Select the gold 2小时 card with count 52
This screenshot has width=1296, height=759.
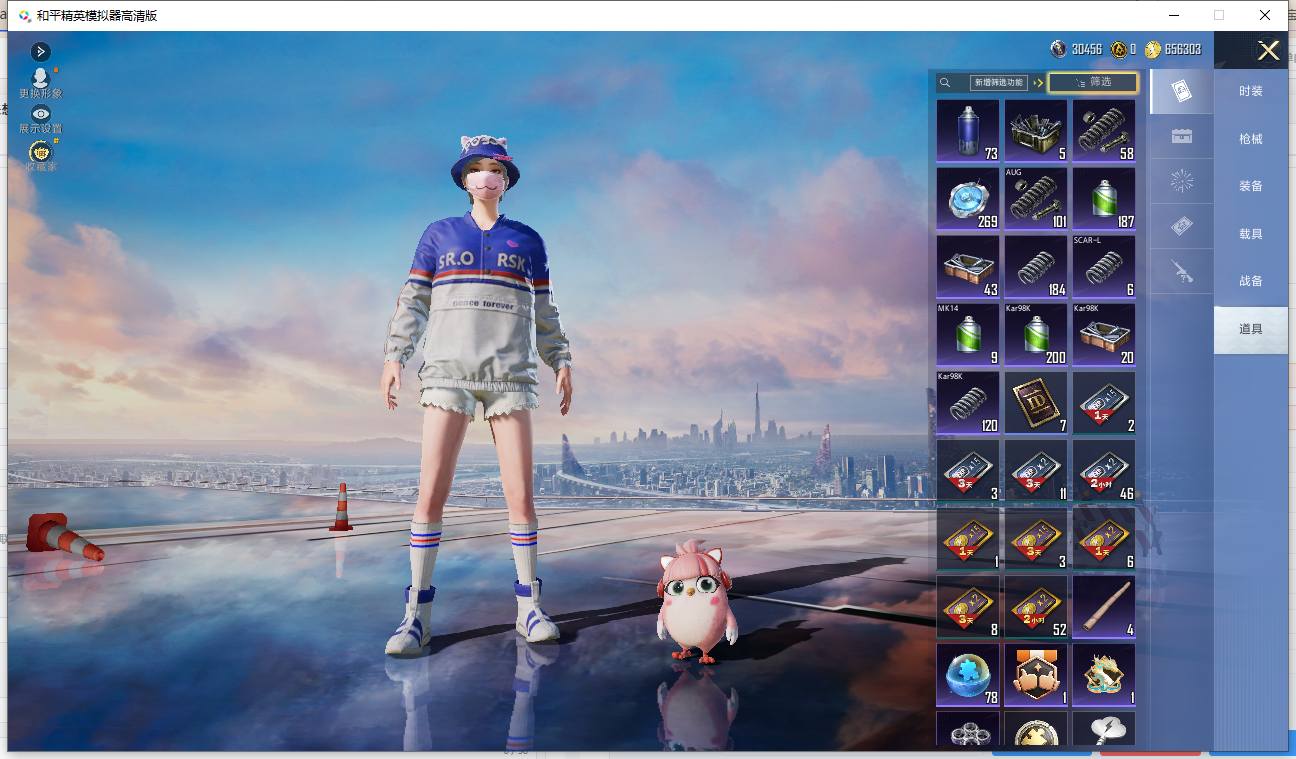pyautogui.click(x=1035, y=606)
